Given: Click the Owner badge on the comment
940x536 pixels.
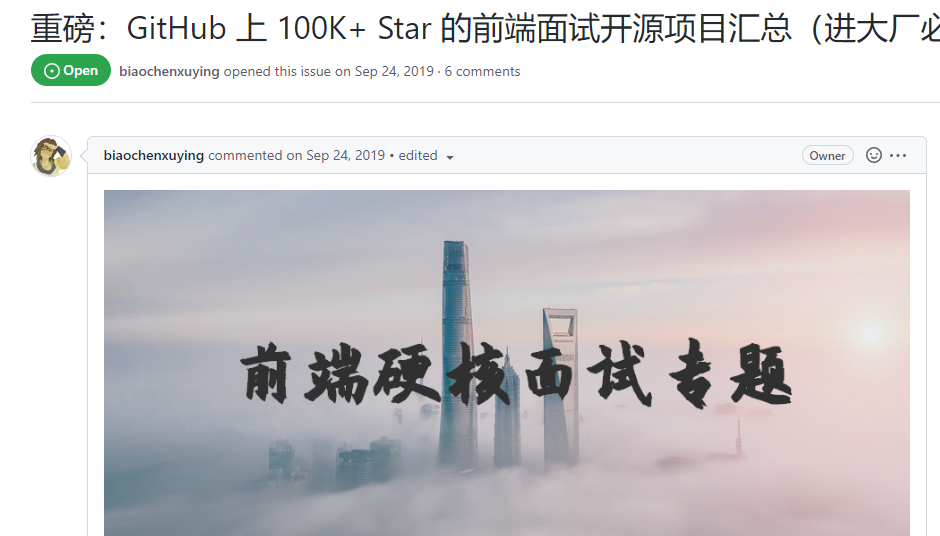Looking at the screenshot, I should 827,155.
